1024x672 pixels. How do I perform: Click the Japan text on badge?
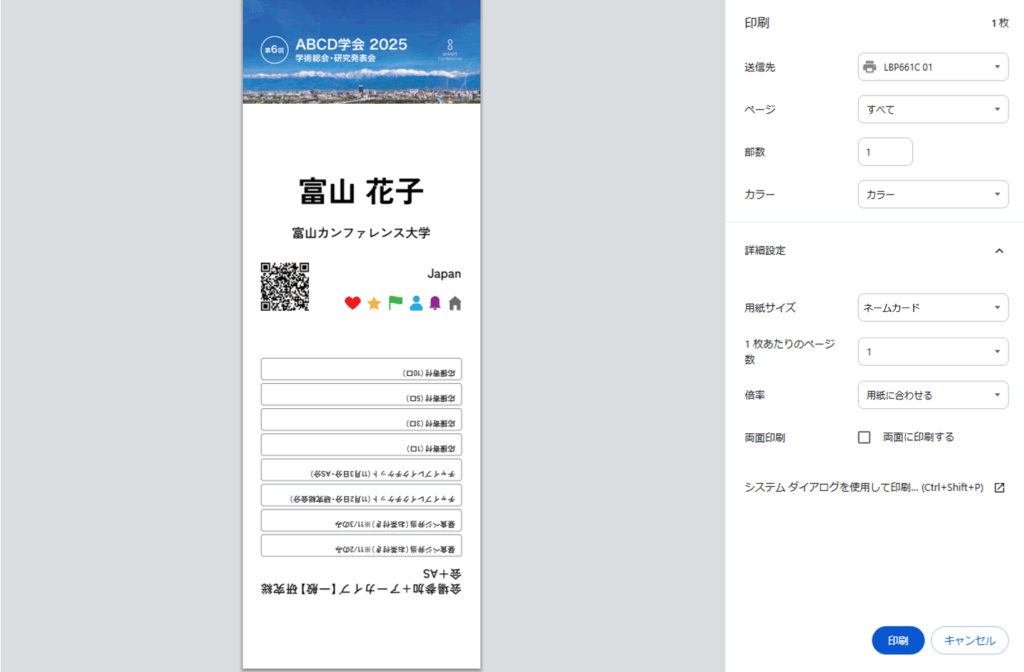(x=444, y=274)
